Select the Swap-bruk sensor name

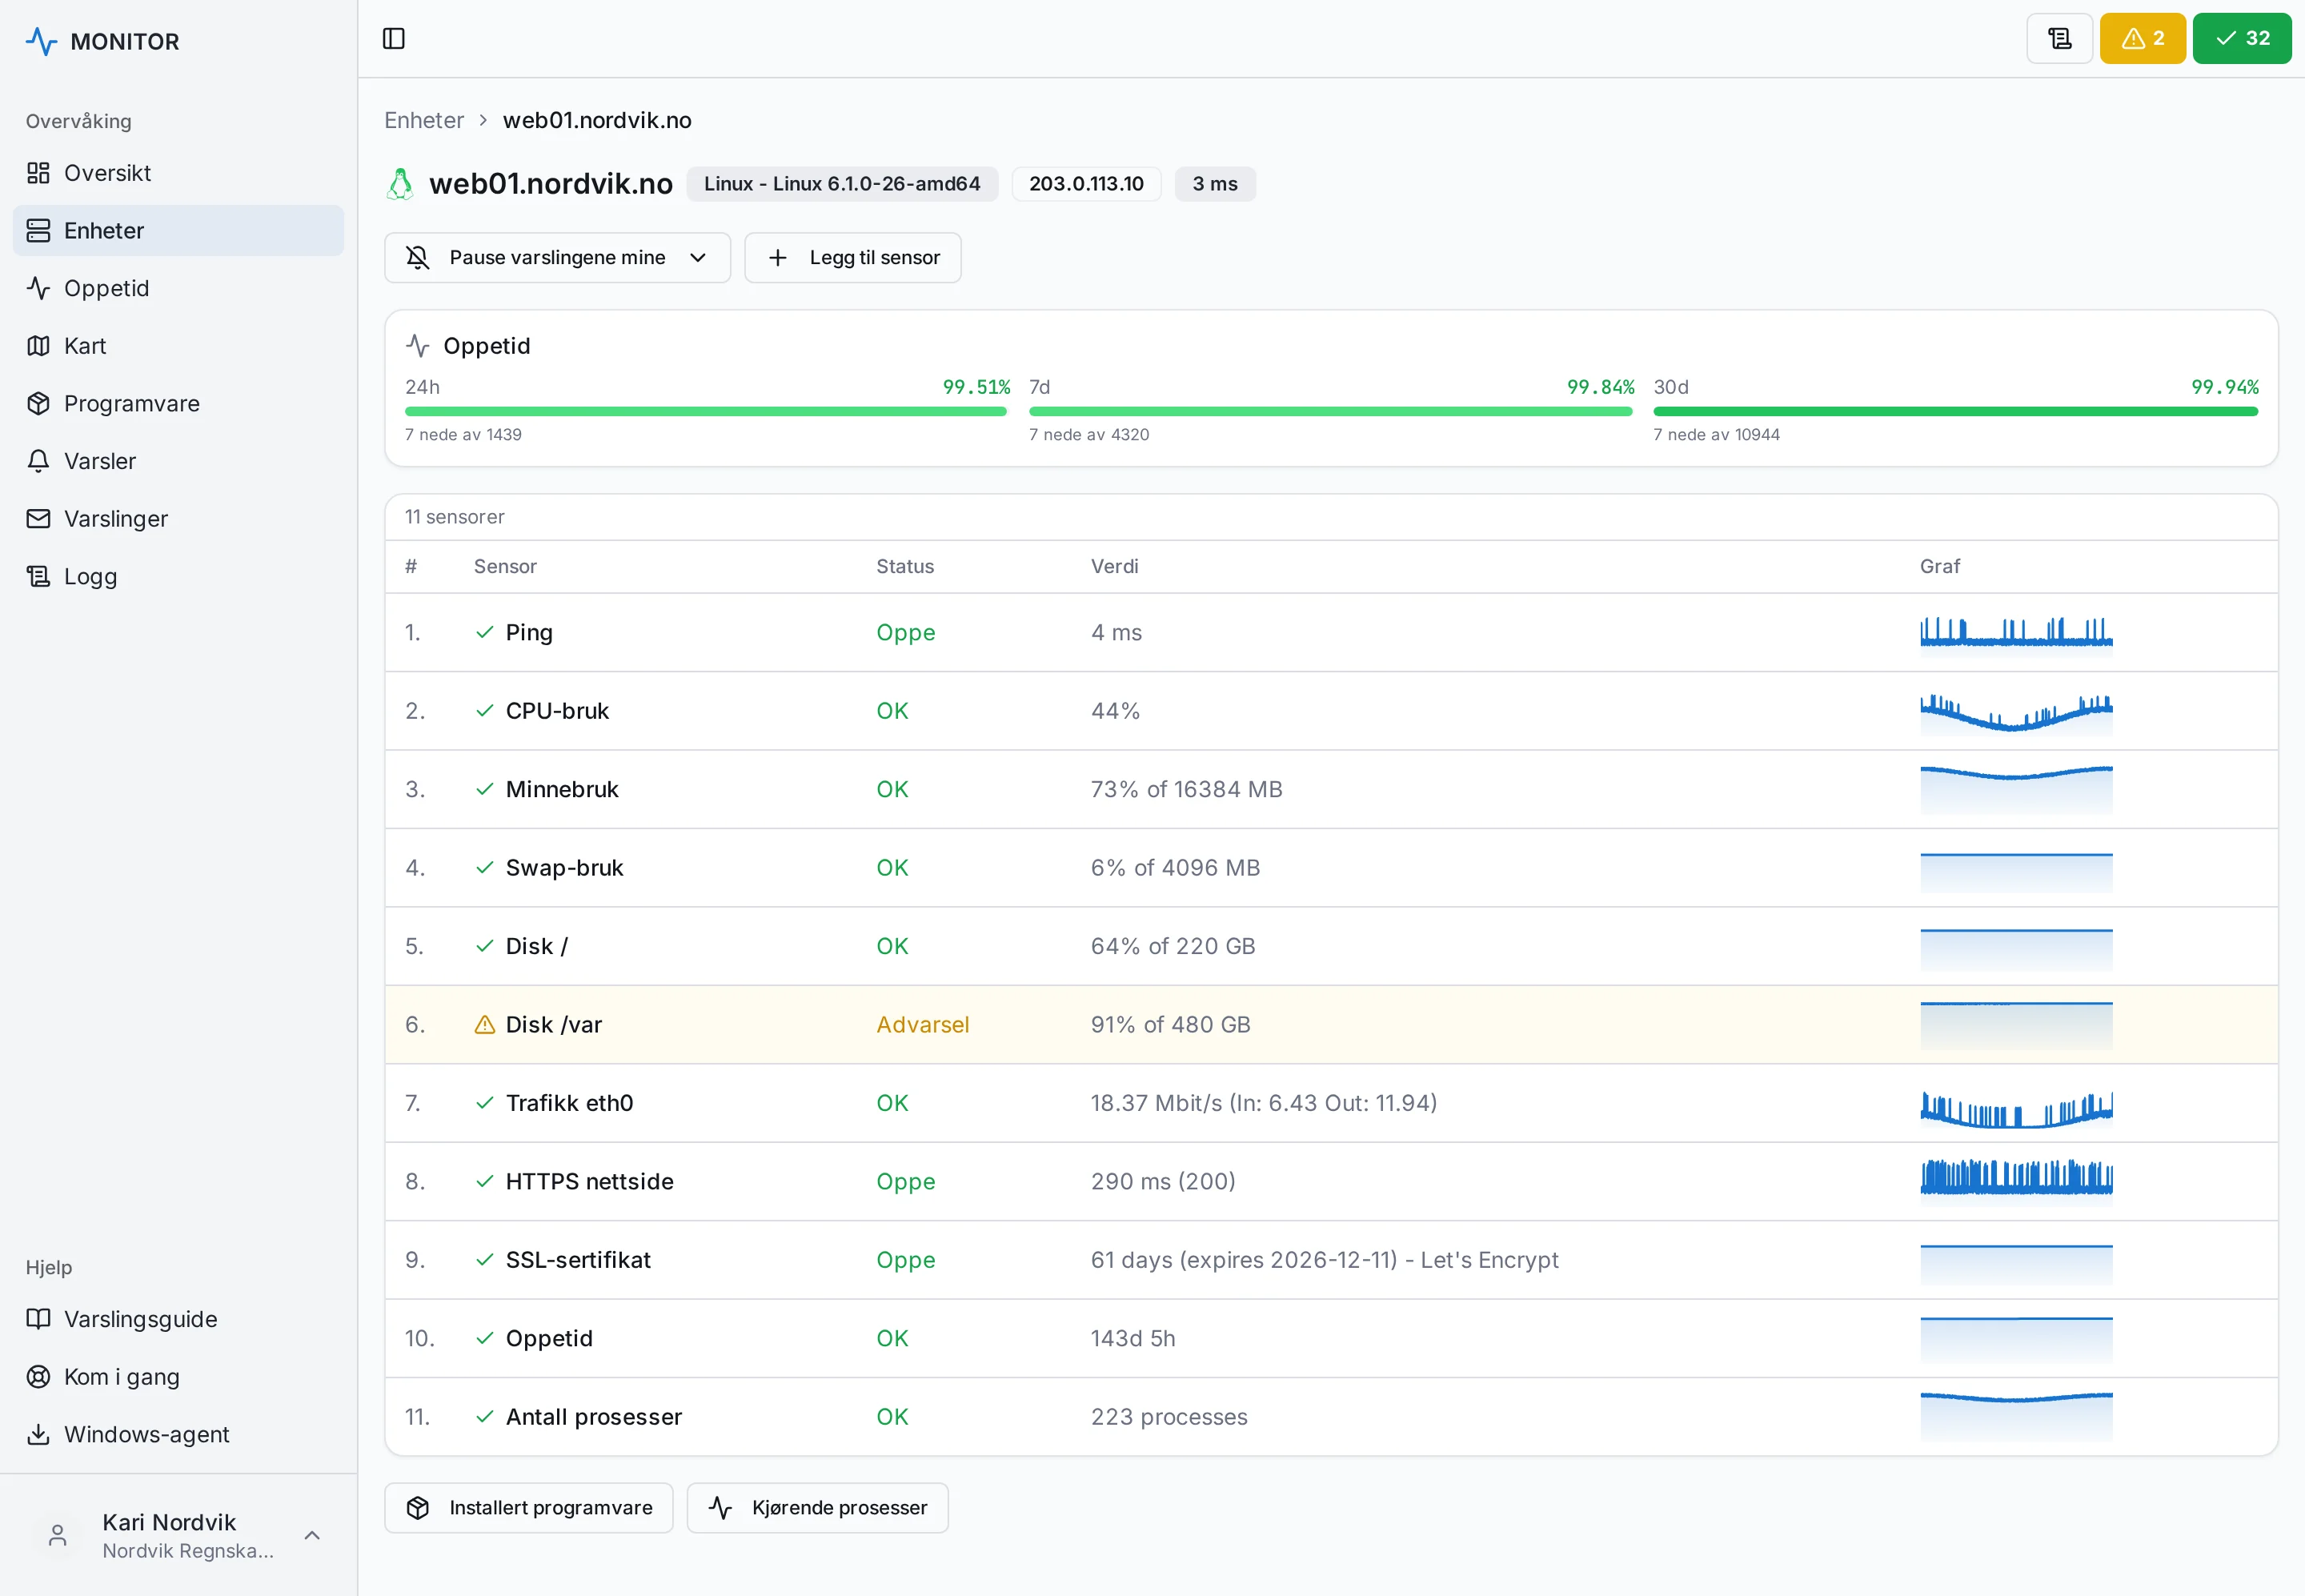click(x=564, y=868)
